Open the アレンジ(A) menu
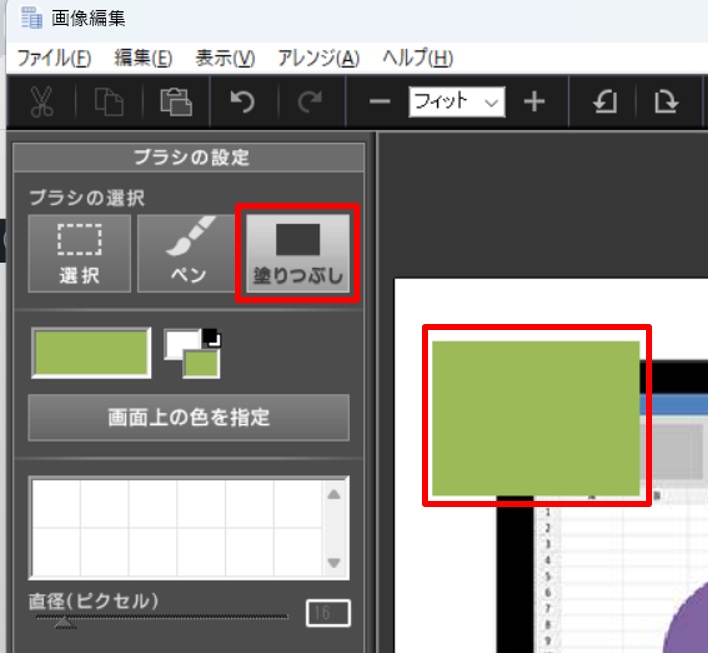The image size is (708, 653). [x=318, y=58]
